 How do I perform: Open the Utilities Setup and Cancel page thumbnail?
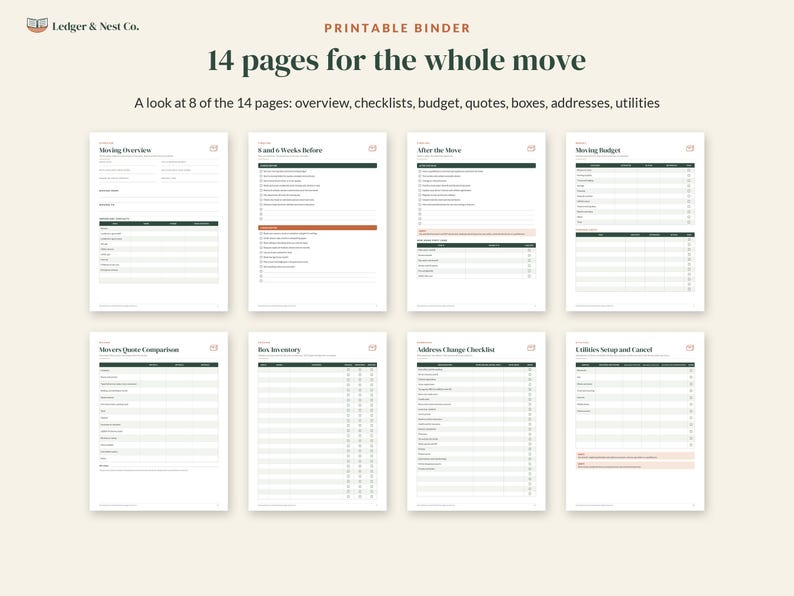coord(635,421)
